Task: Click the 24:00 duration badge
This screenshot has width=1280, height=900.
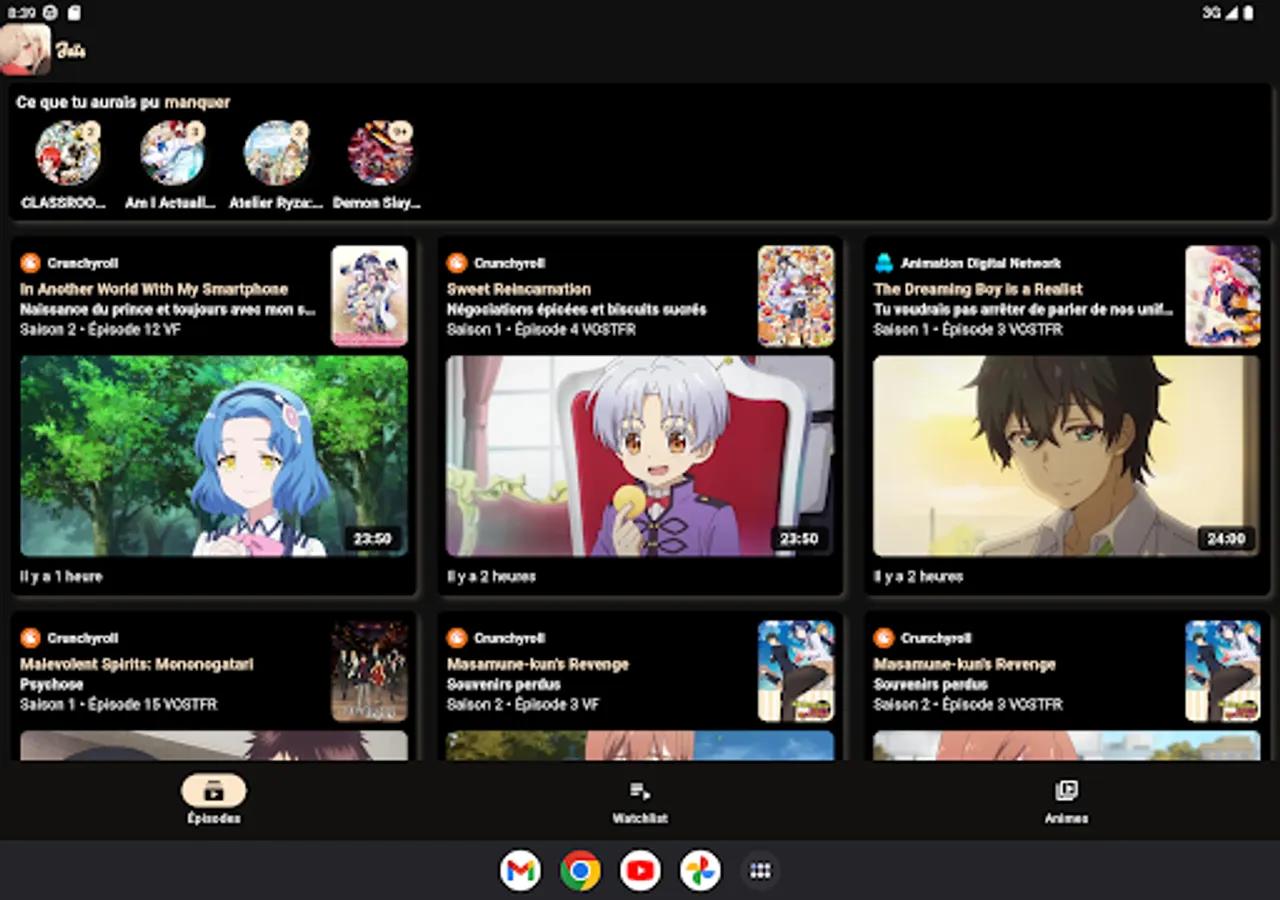Action: (1226, 539)
